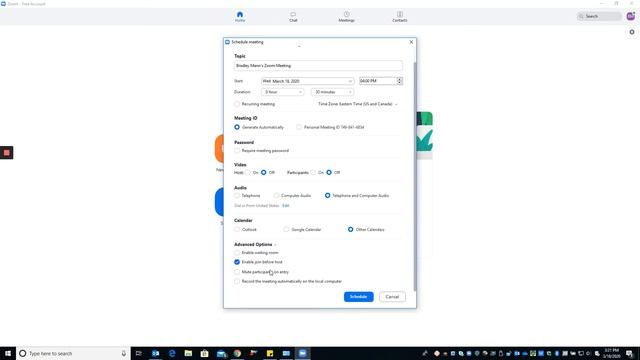Open Outlook from the taskbar
Viewport: 640px width, 360px height.
156,353
